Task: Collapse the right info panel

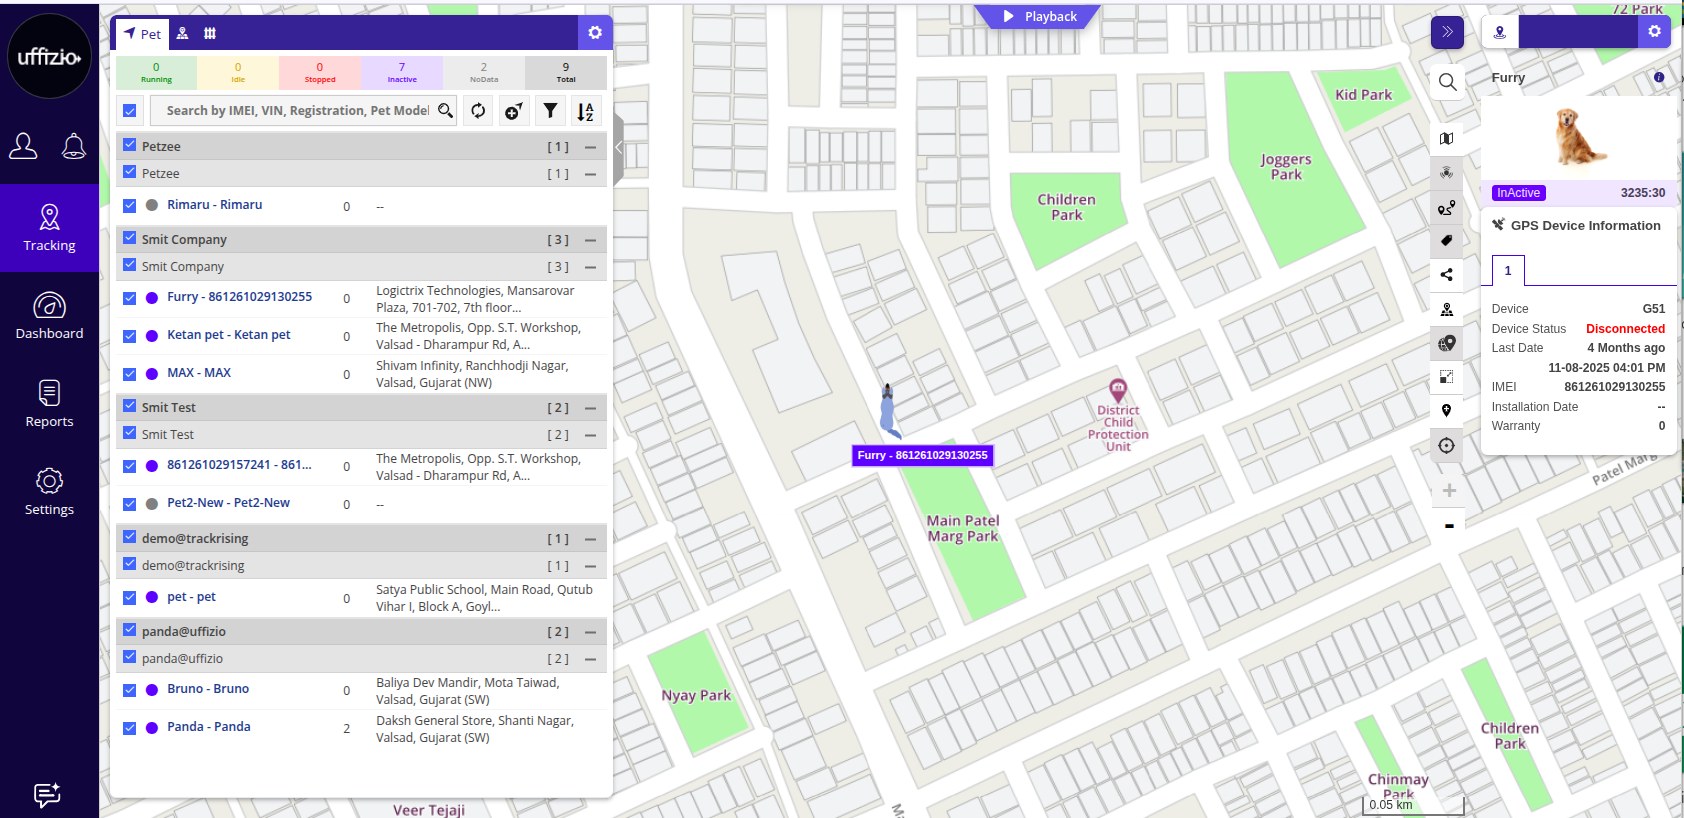Action: (1447, 32)
